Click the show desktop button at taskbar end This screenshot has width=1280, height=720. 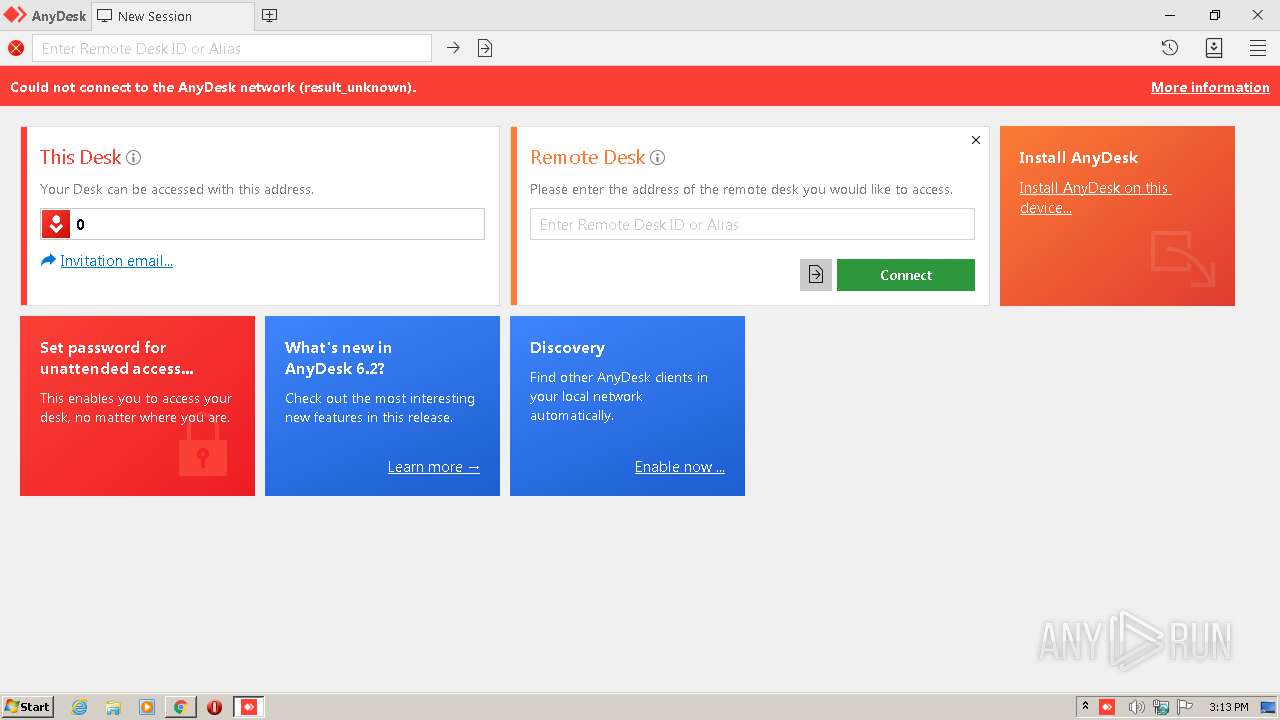[x=1268, y=707]
